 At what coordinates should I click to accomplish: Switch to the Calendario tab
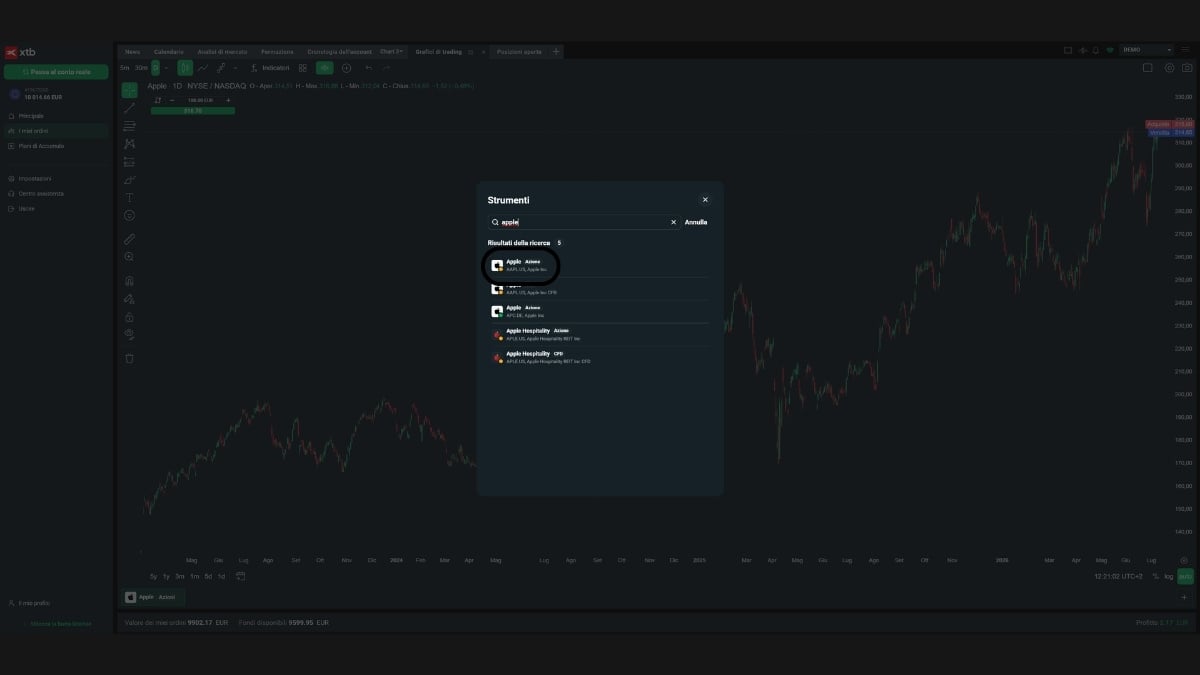[169, 51]
